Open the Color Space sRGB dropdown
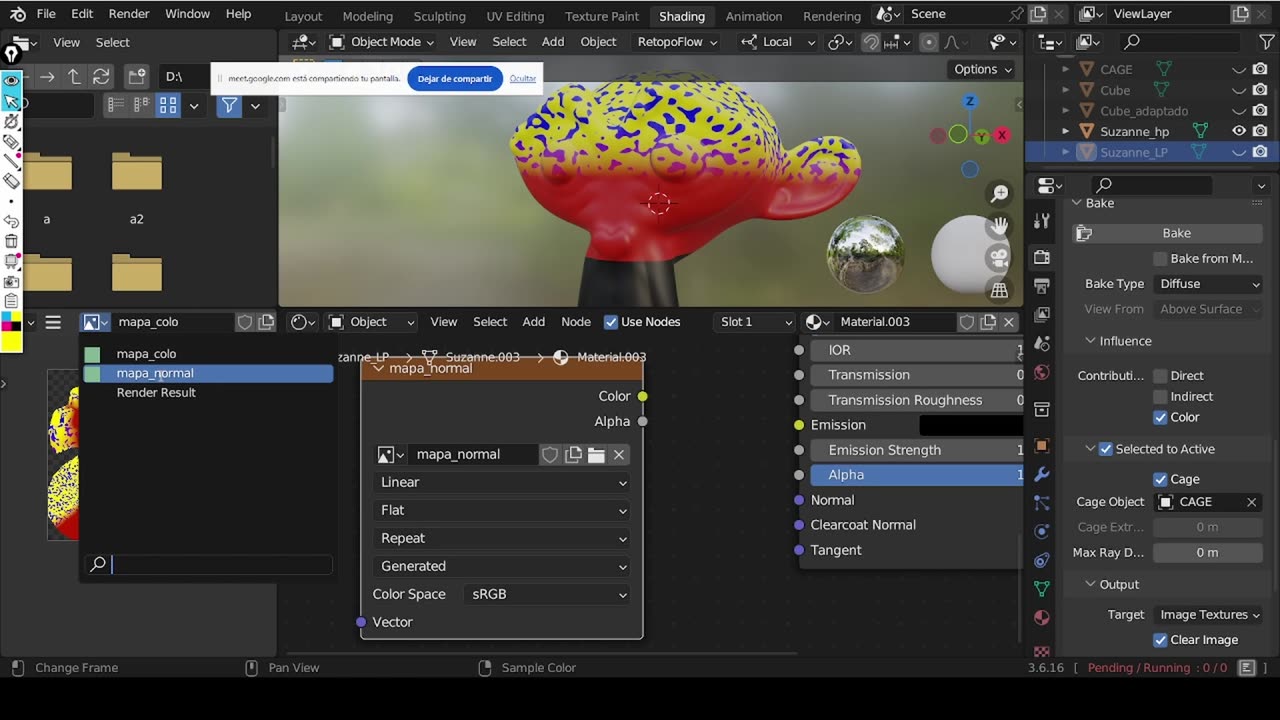Viewport: 1280px width, 720px height. 548,594
